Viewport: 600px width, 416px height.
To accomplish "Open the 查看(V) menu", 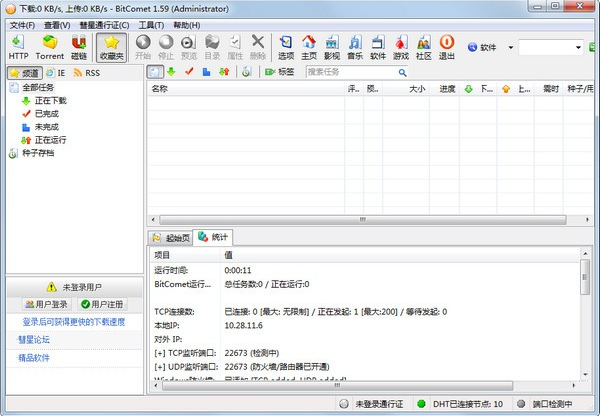I will [x=57, y=25].
